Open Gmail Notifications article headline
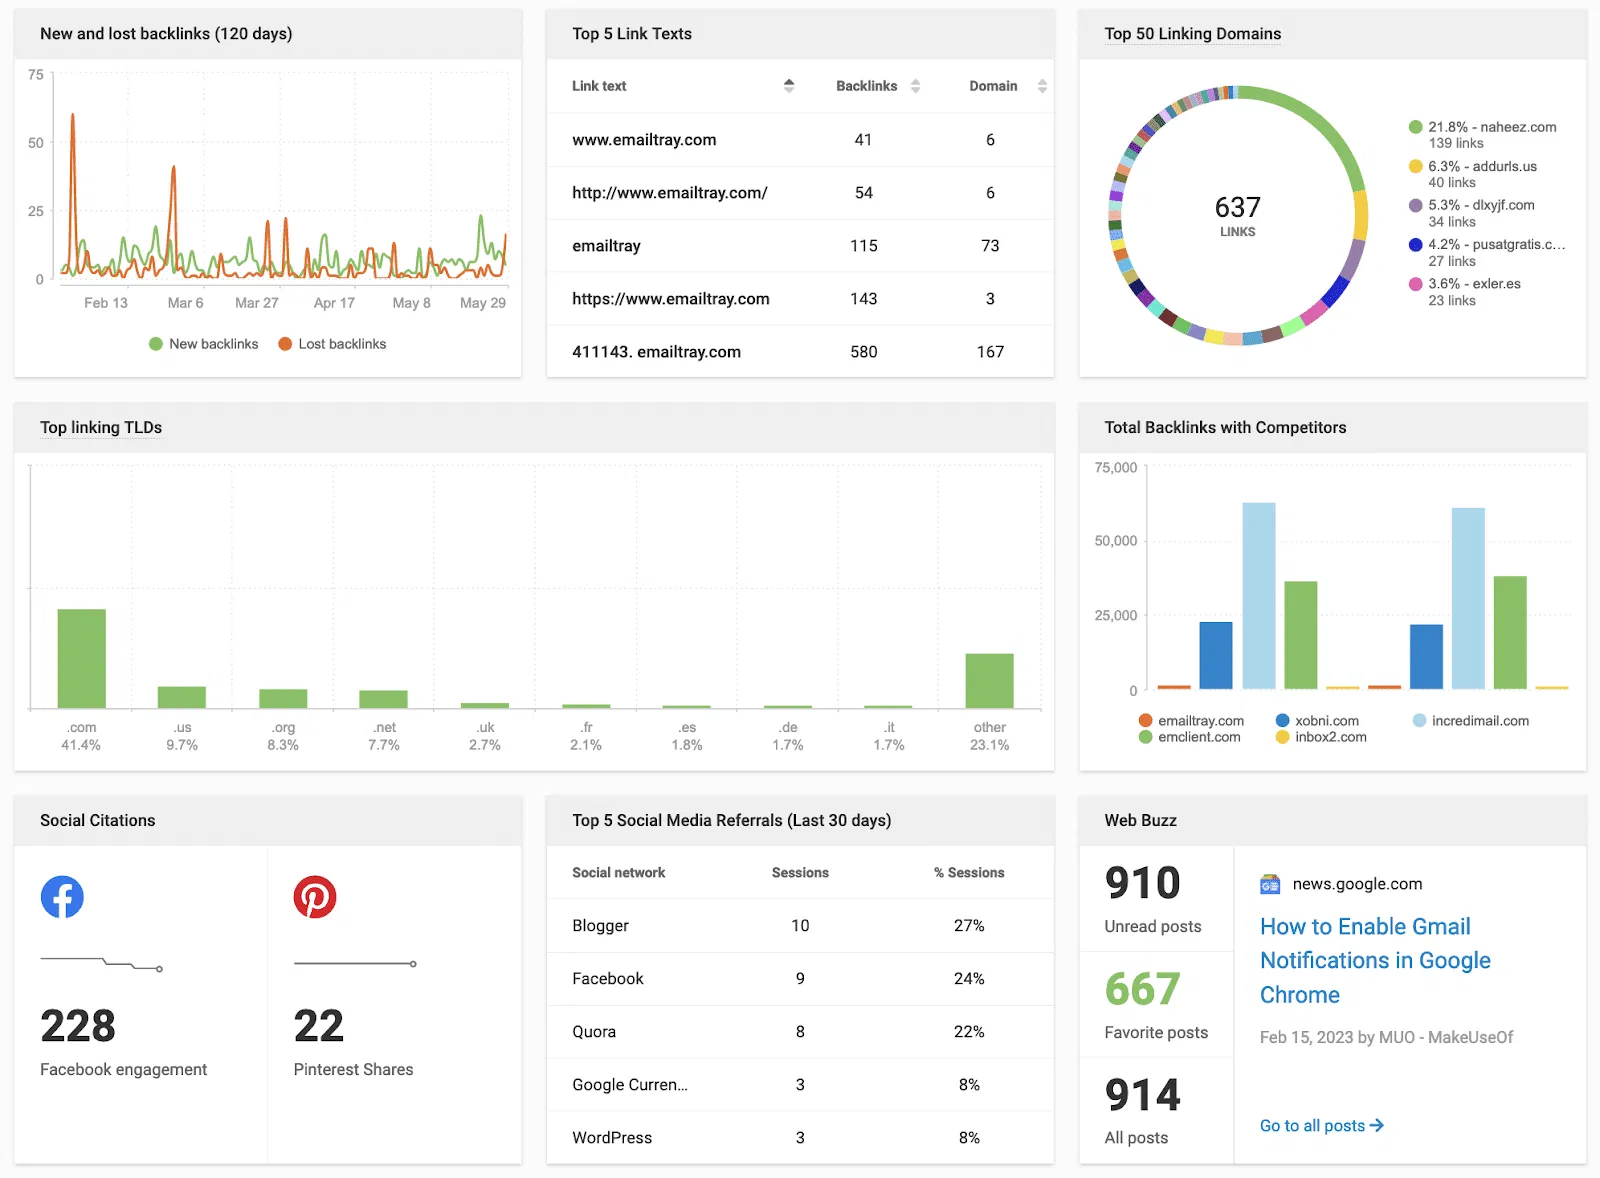This screenshot has height=1178, width=1600. (x=1374, y=960)
